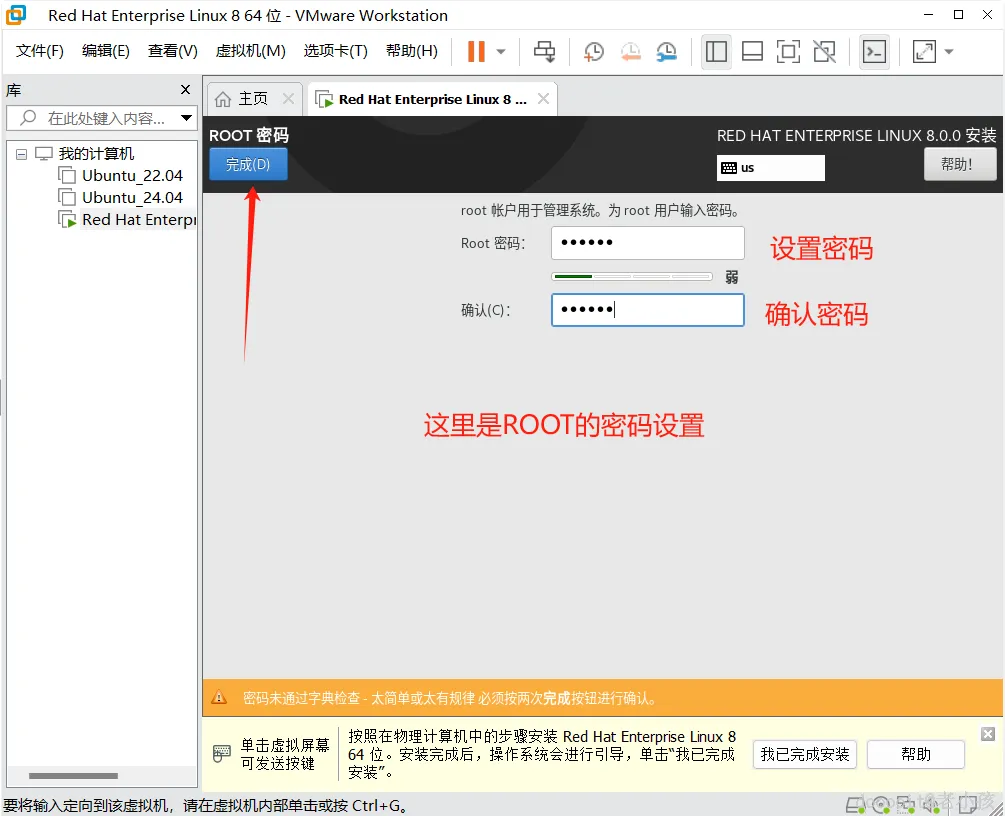Toggle the console view button

(874, 51)
